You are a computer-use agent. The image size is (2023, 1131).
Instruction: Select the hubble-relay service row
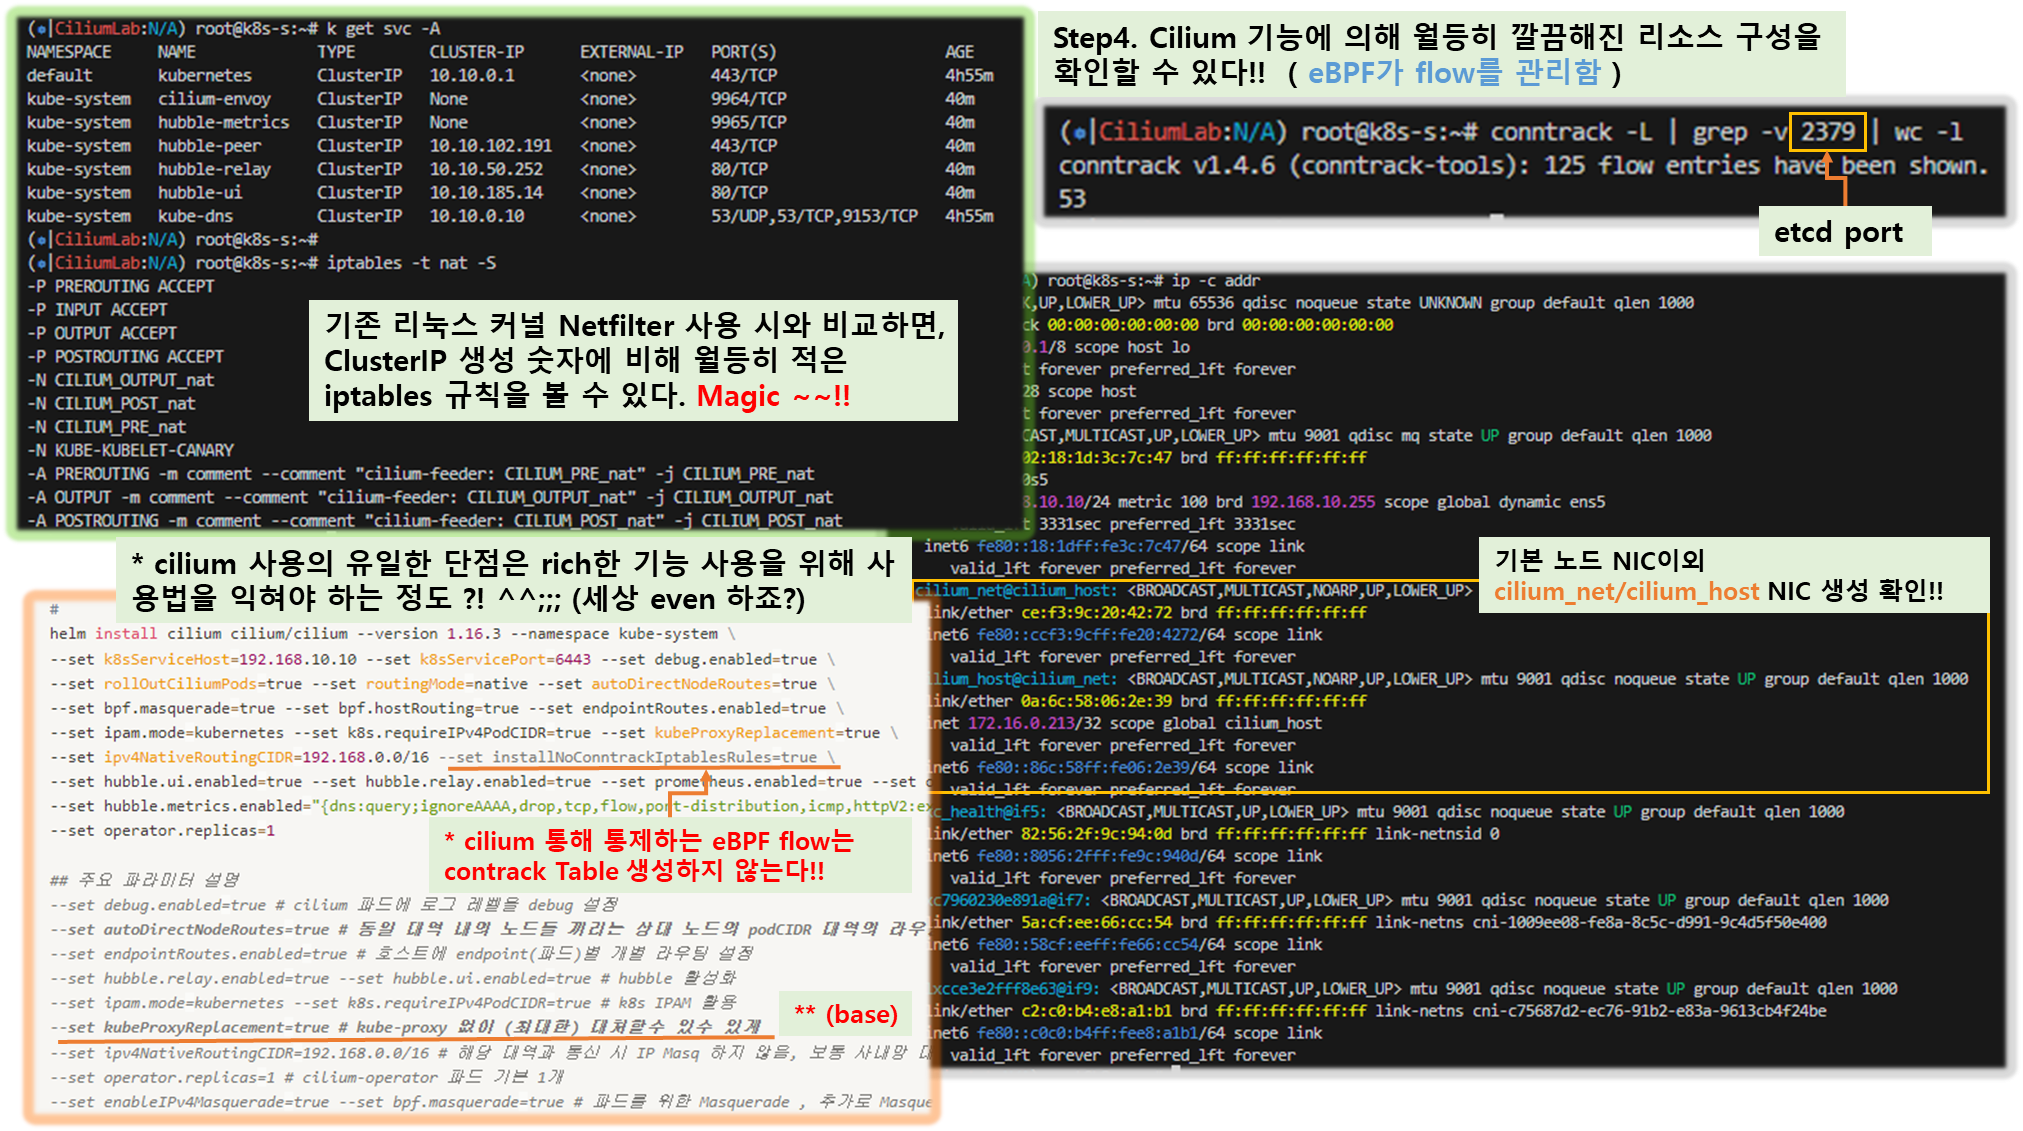point(214,169)
